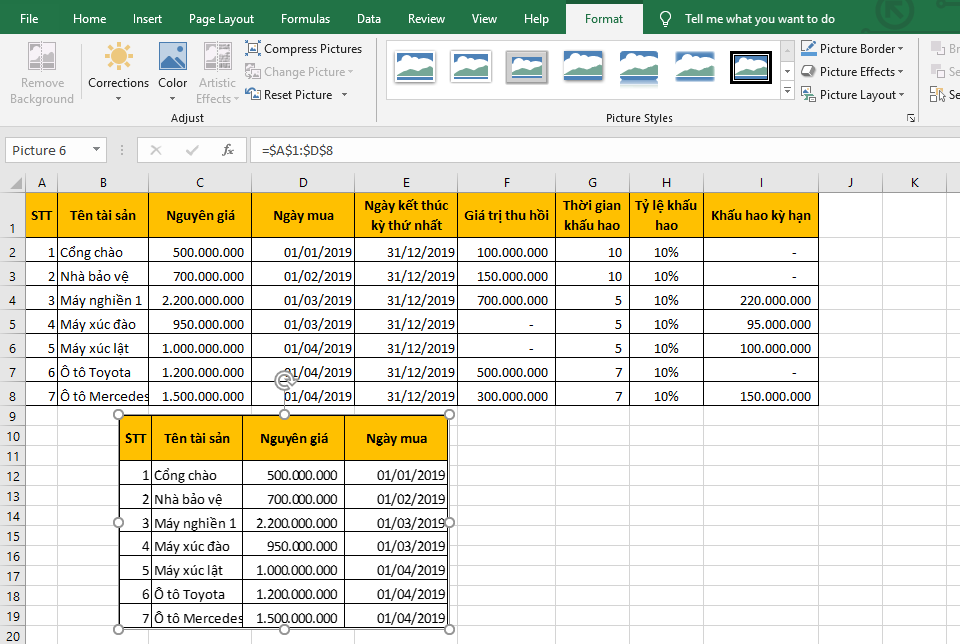The width and height of the screenshot is (960, 644).
Task: Switch to the Page Layout tab
Action: point(221,19)
